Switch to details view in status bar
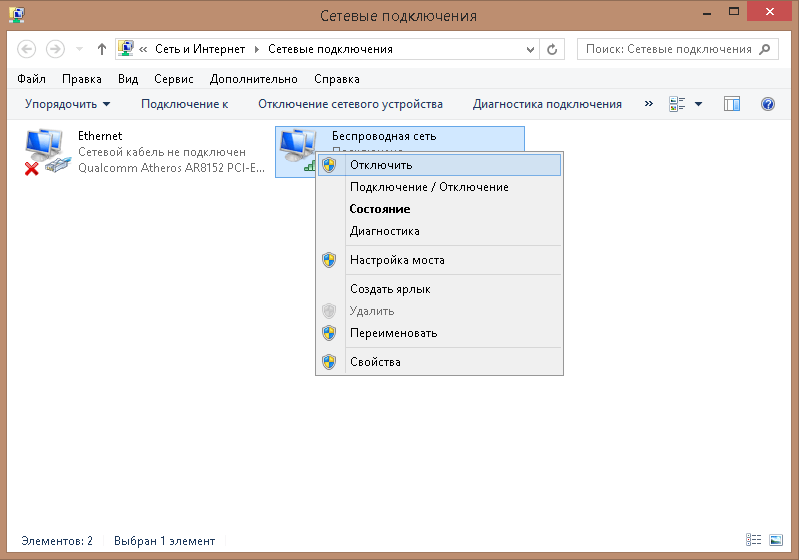 click(753, 540)
